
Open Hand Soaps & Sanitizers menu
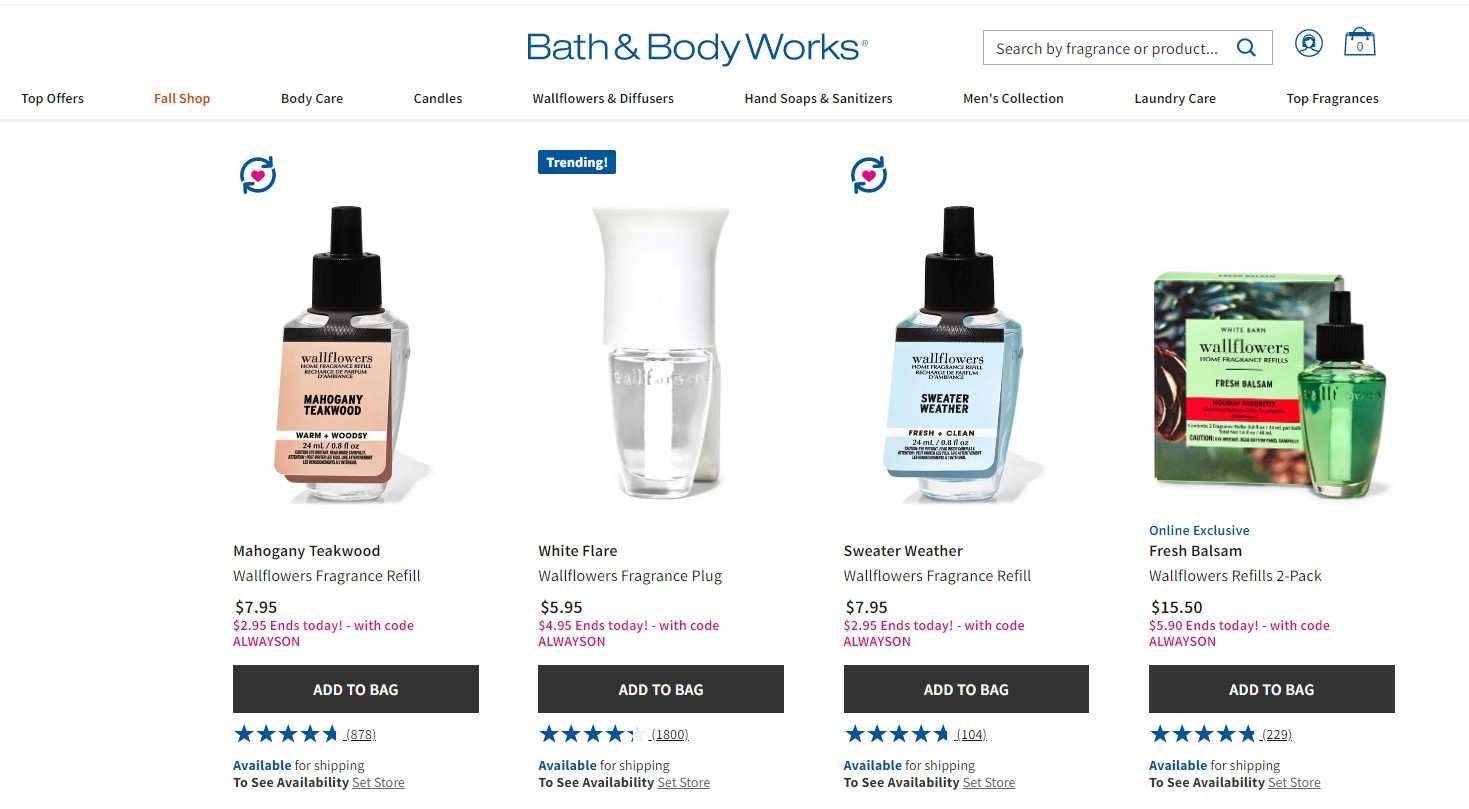point(818,98)
